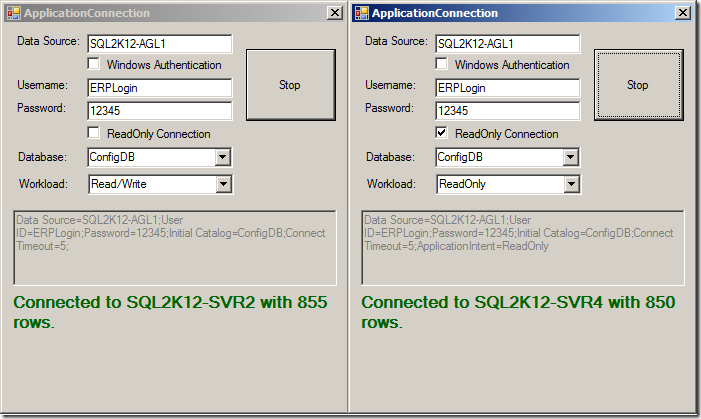This screenshot has width=701, height=419.
Task: Click right window title bar text
Action: tap(435, 13)
